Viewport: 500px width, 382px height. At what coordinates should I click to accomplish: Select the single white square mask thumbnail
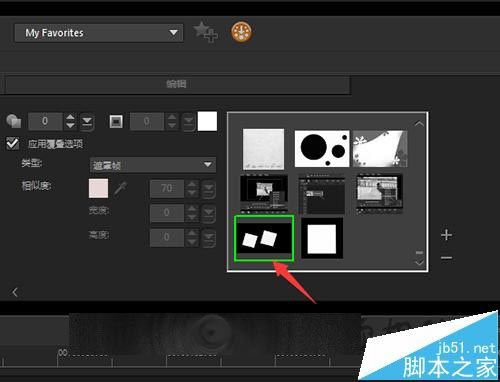click(322, 238)
